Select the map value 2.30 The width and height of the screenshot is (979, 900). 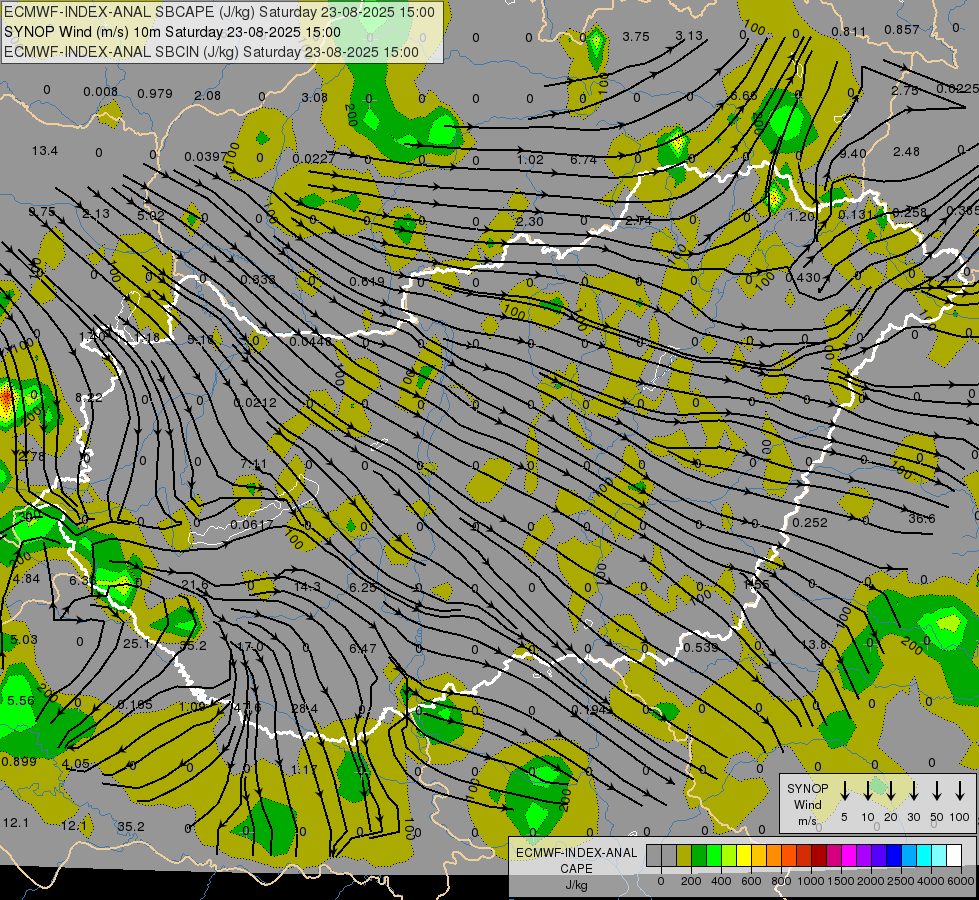pyautogui.click(x=529, y=221)
